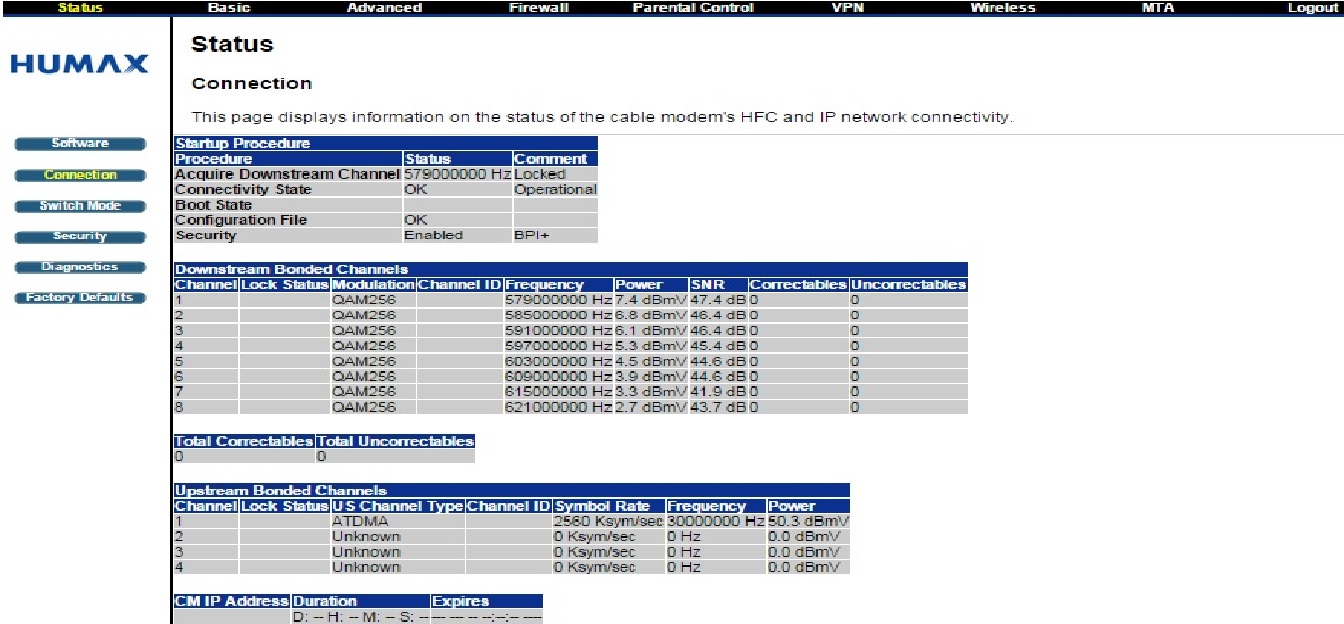Click the Locked comment cell
1344x624 pixels.
point(555,174)
